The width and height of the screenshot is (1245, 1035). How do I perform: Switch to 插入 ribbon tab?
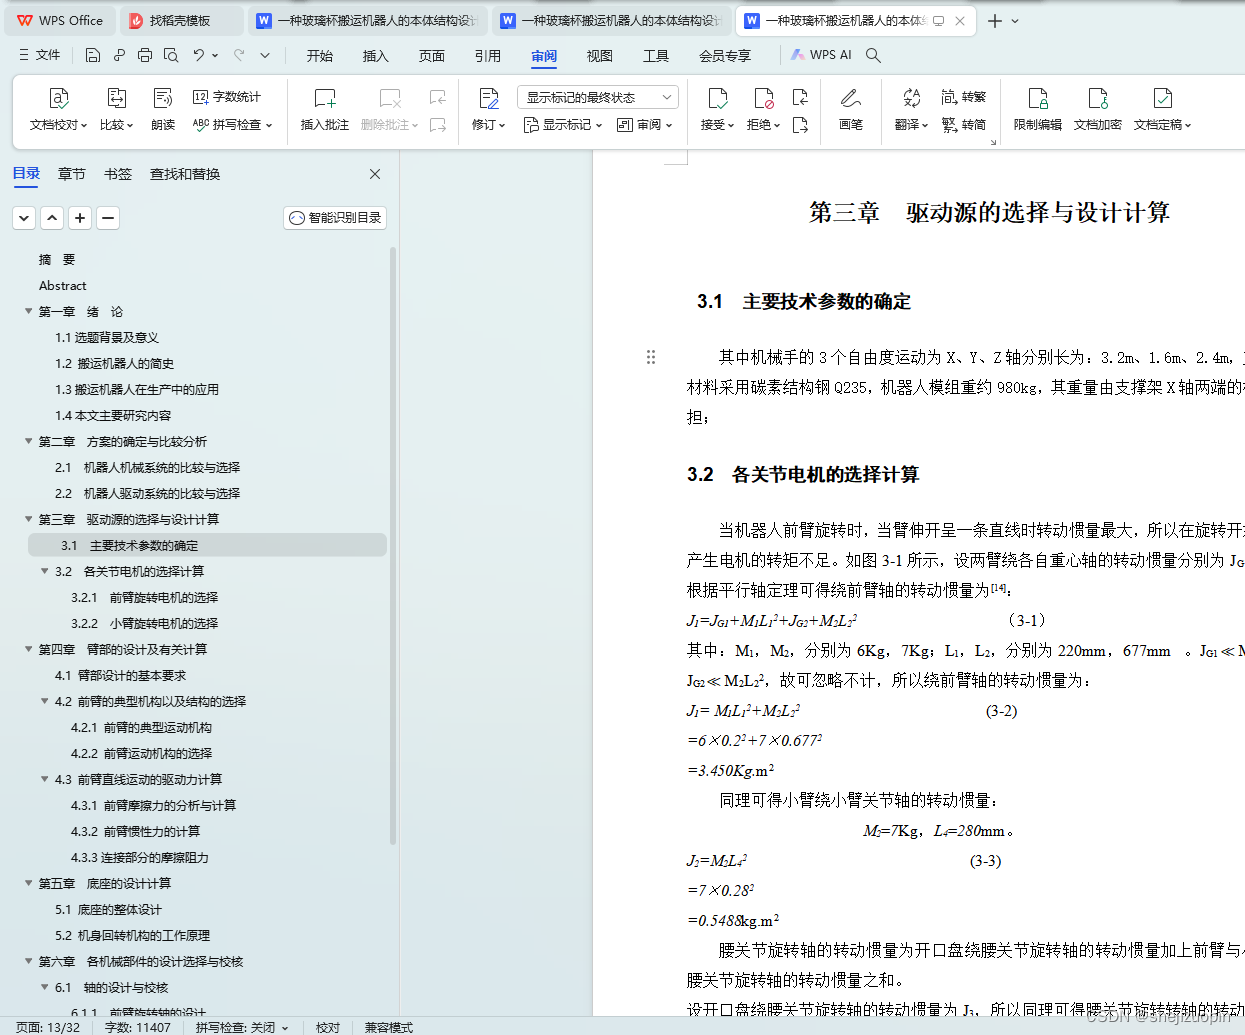coord(376,56)
